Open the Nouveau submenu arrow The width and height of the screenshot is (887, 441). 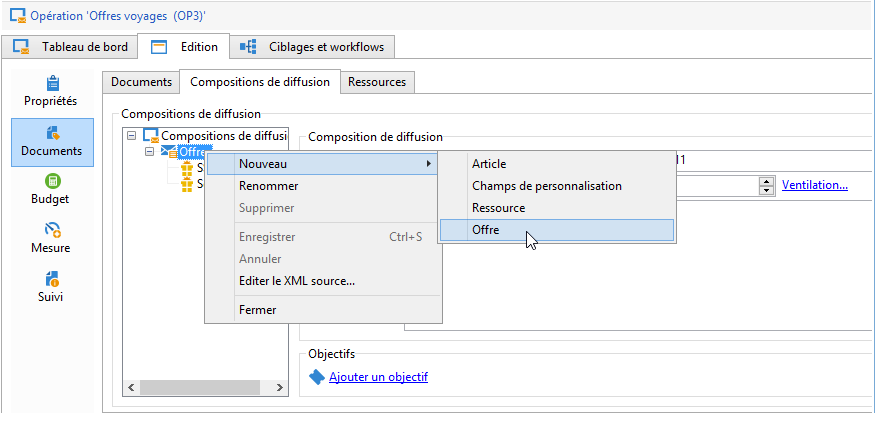pos(429,163)
